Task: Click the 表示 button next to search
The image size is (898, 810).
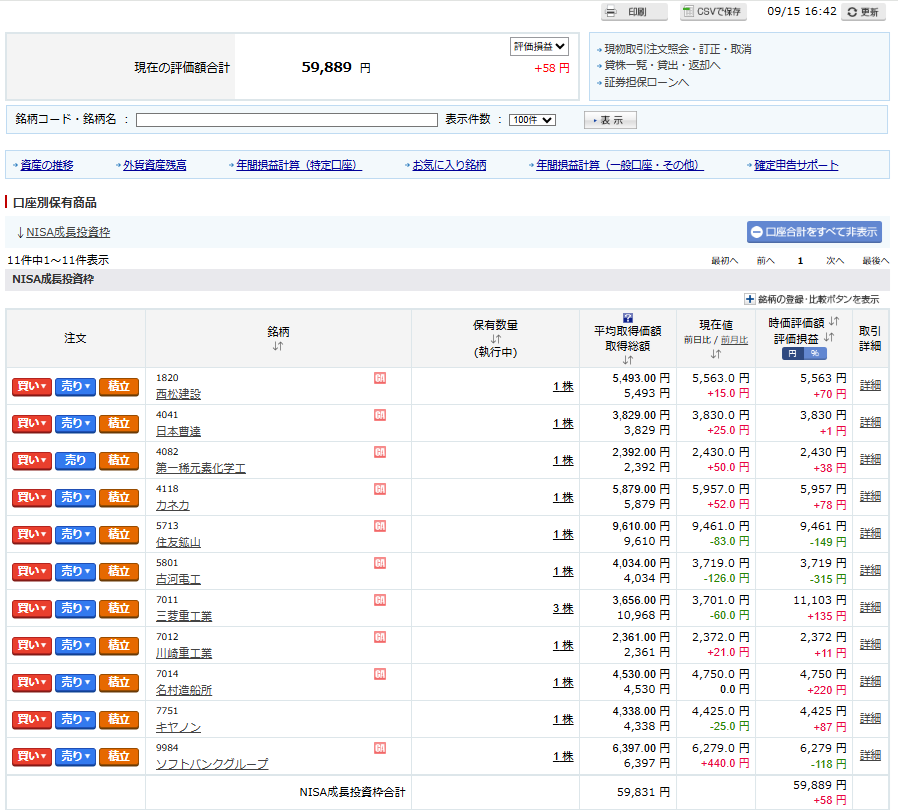Action: [x=610, y=120]
